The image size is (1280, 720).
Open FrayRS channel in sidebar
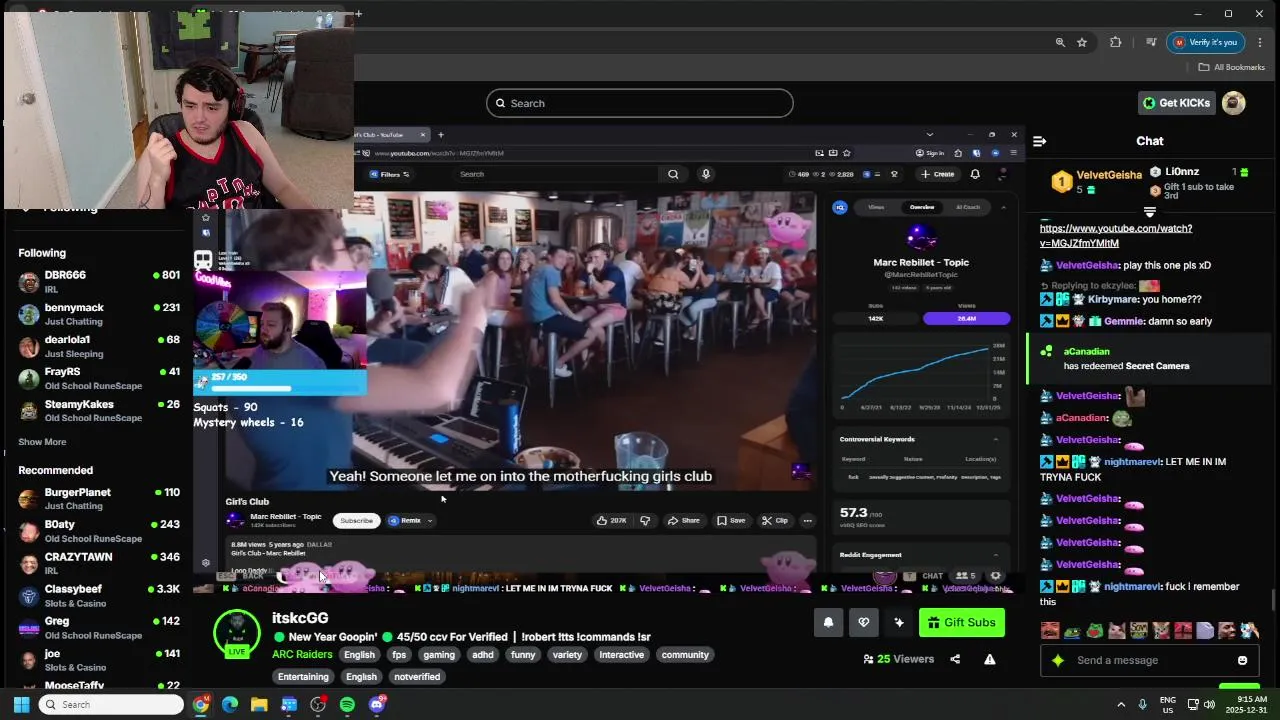click(100, 378)
